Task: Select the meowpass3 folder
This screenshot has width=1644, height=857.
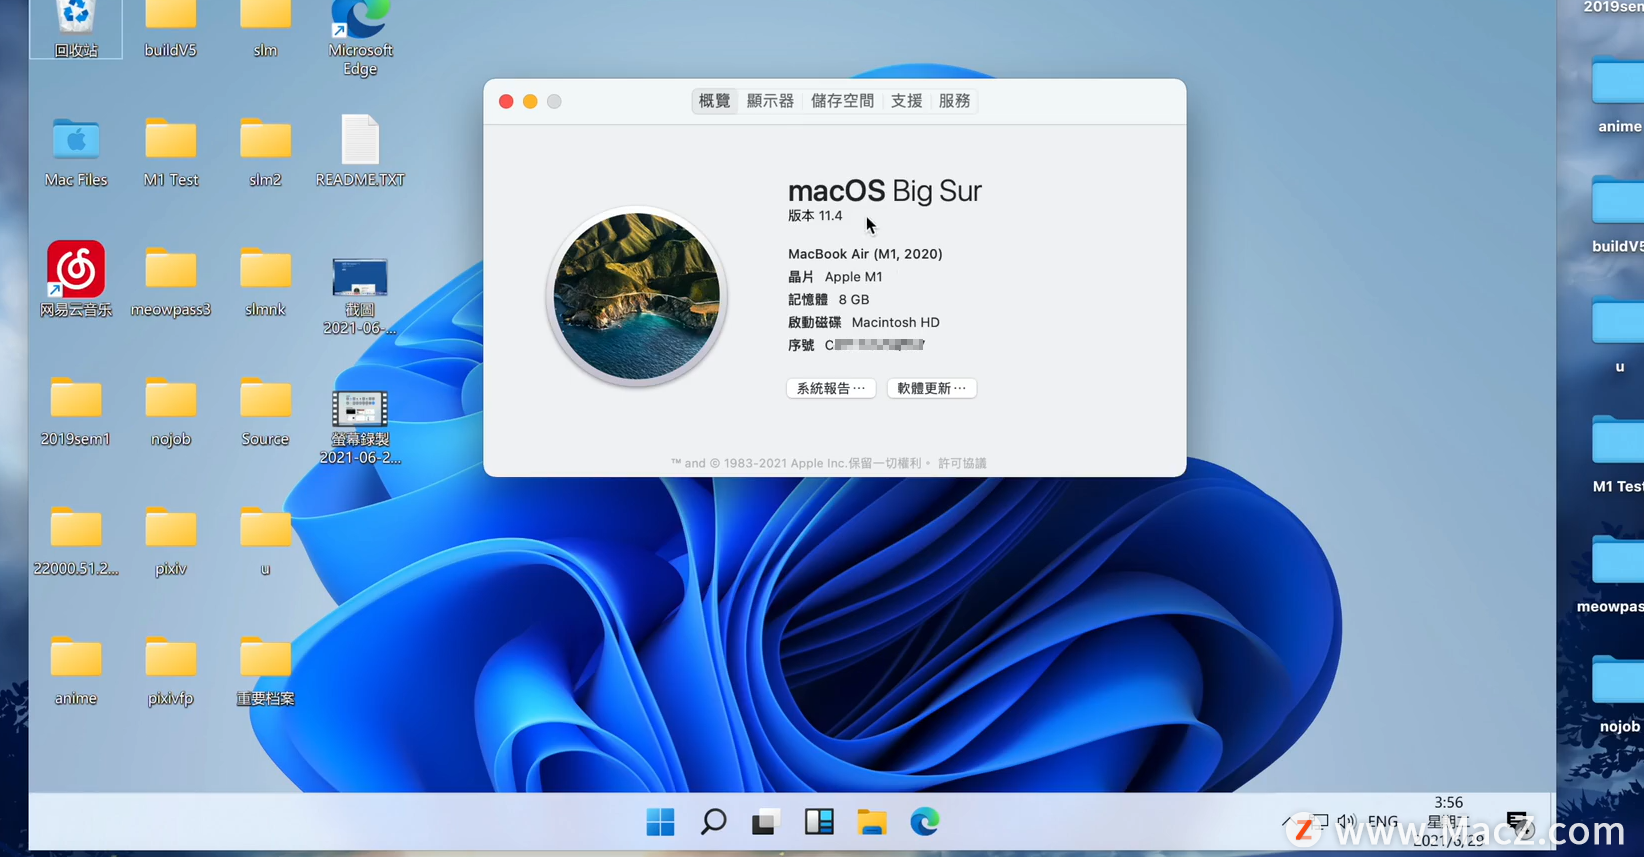Action: 170,281
